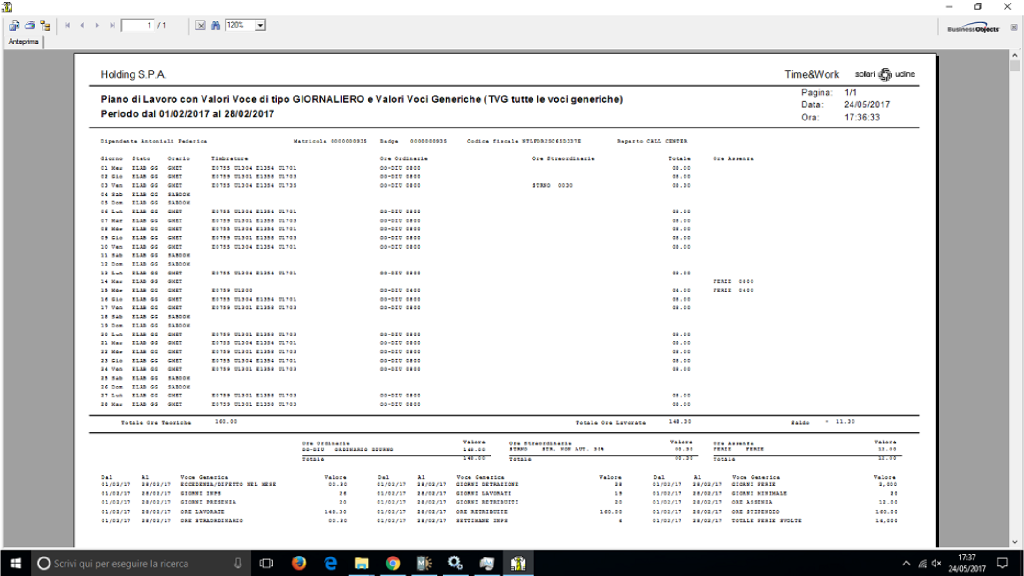Open the Task View button
The height and width of the screenshot is (576, 1024).
pyautogui.click(x=268, y=564)
